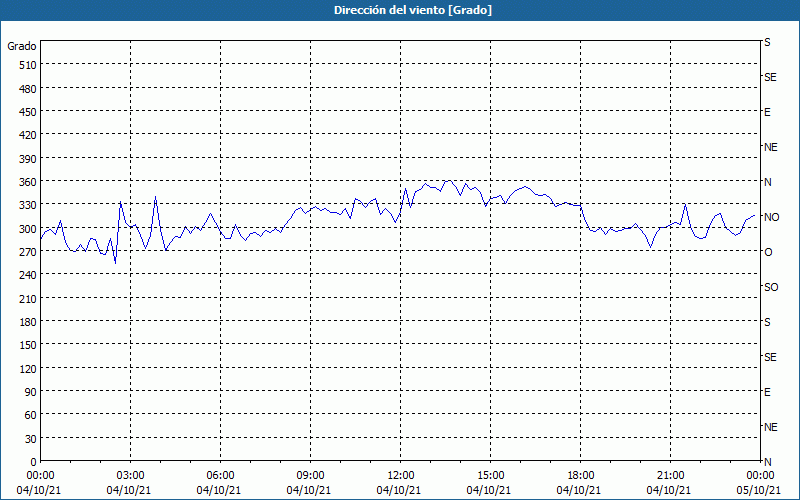The height and width of the screenshot is (500, 800).
Task: Pick the 12:00 time axis label
Action: pos(401,476)
